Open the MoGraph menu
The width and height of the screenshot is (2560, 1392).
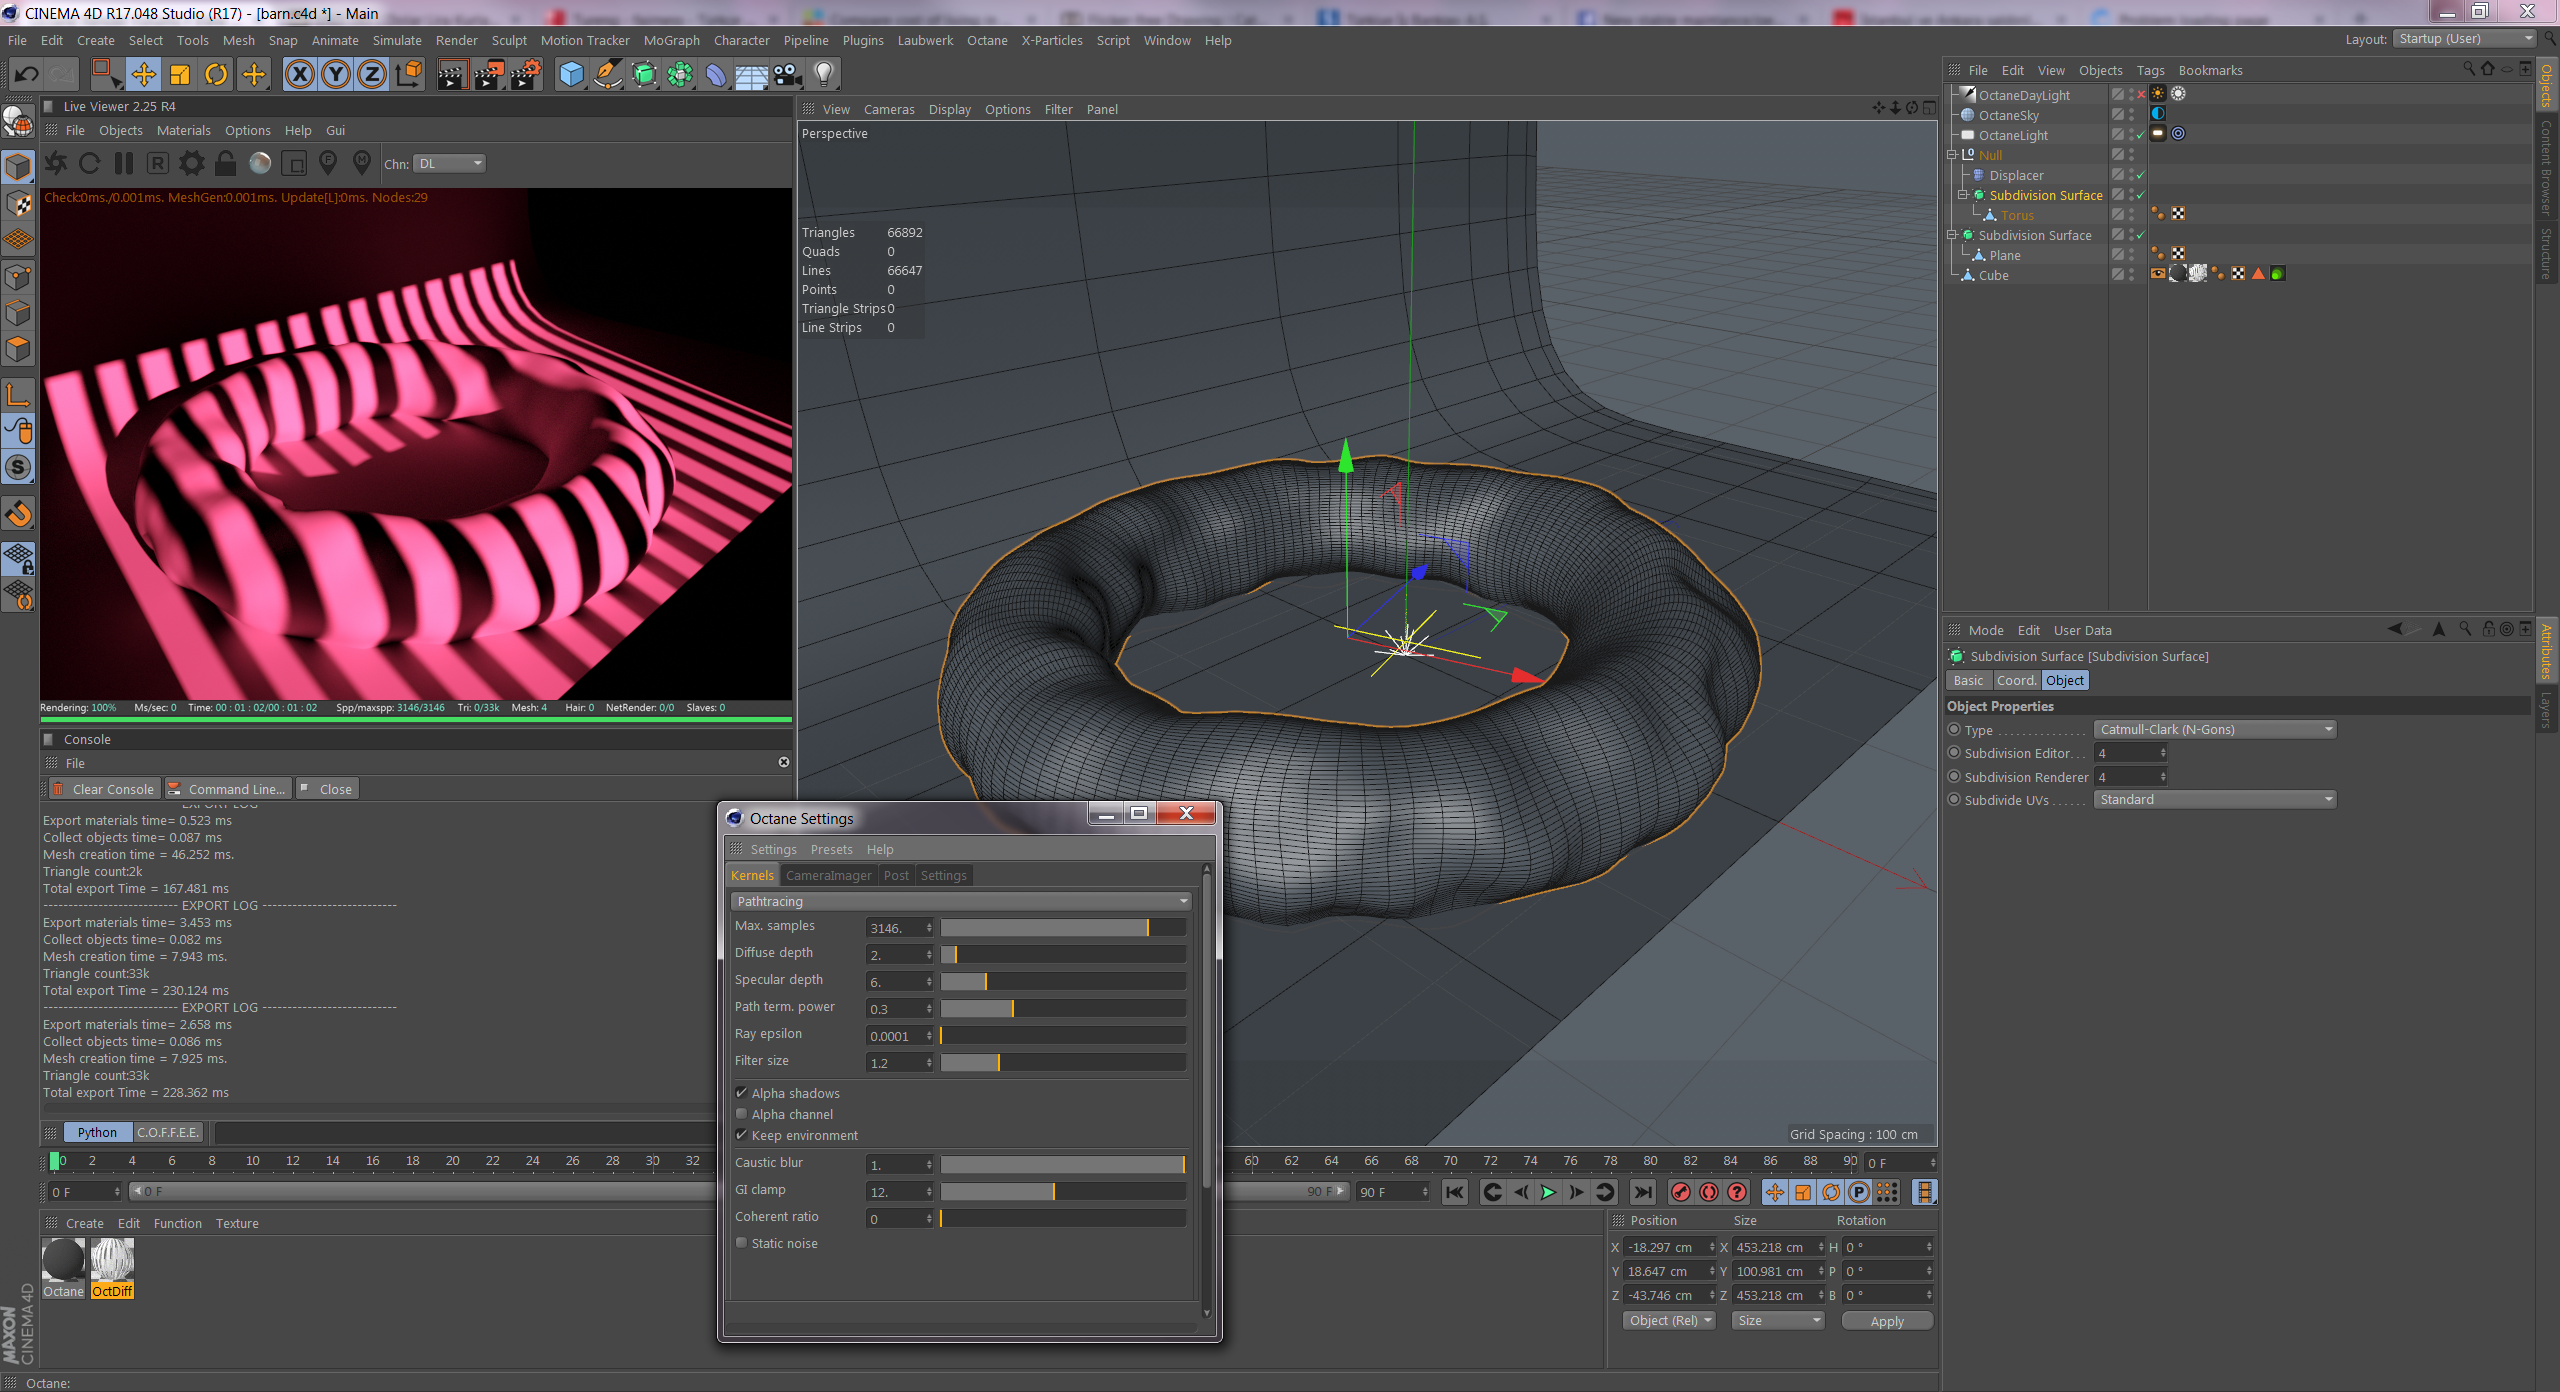[671, 40]
